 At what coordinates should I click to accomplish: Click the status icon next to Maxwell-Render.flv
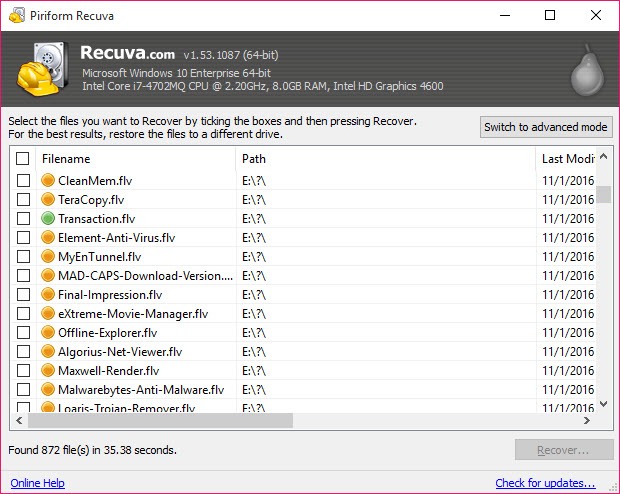pos(47,371)
